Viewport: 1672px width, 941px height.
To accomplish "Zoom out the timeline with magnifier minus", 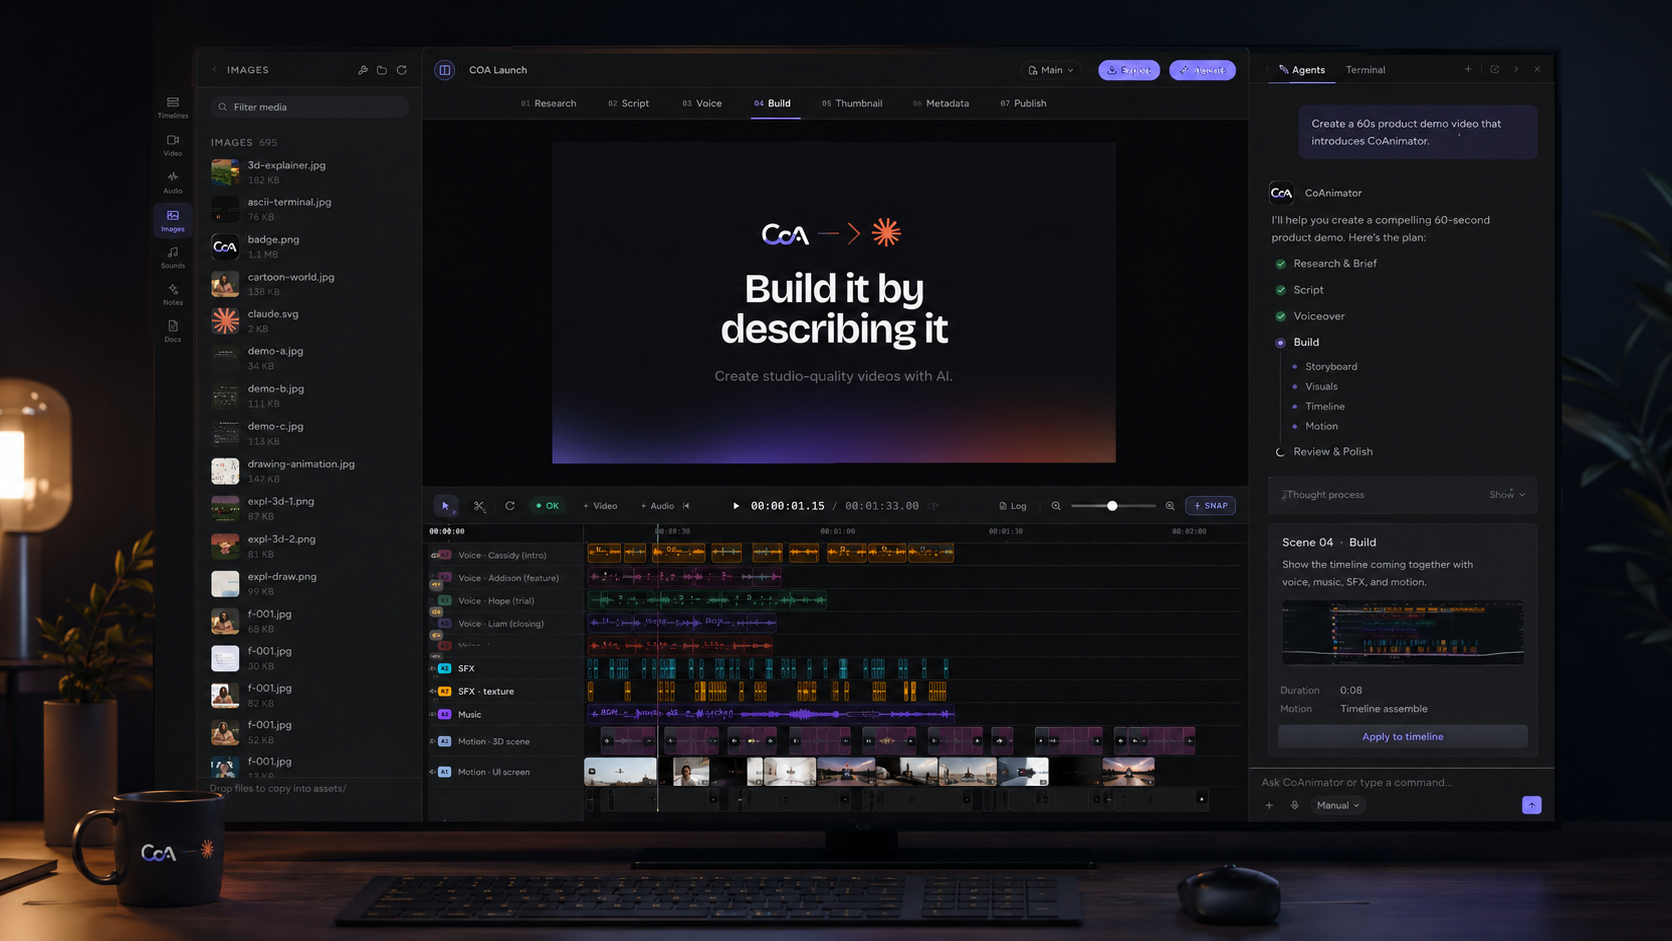I will click(1056, 506).
